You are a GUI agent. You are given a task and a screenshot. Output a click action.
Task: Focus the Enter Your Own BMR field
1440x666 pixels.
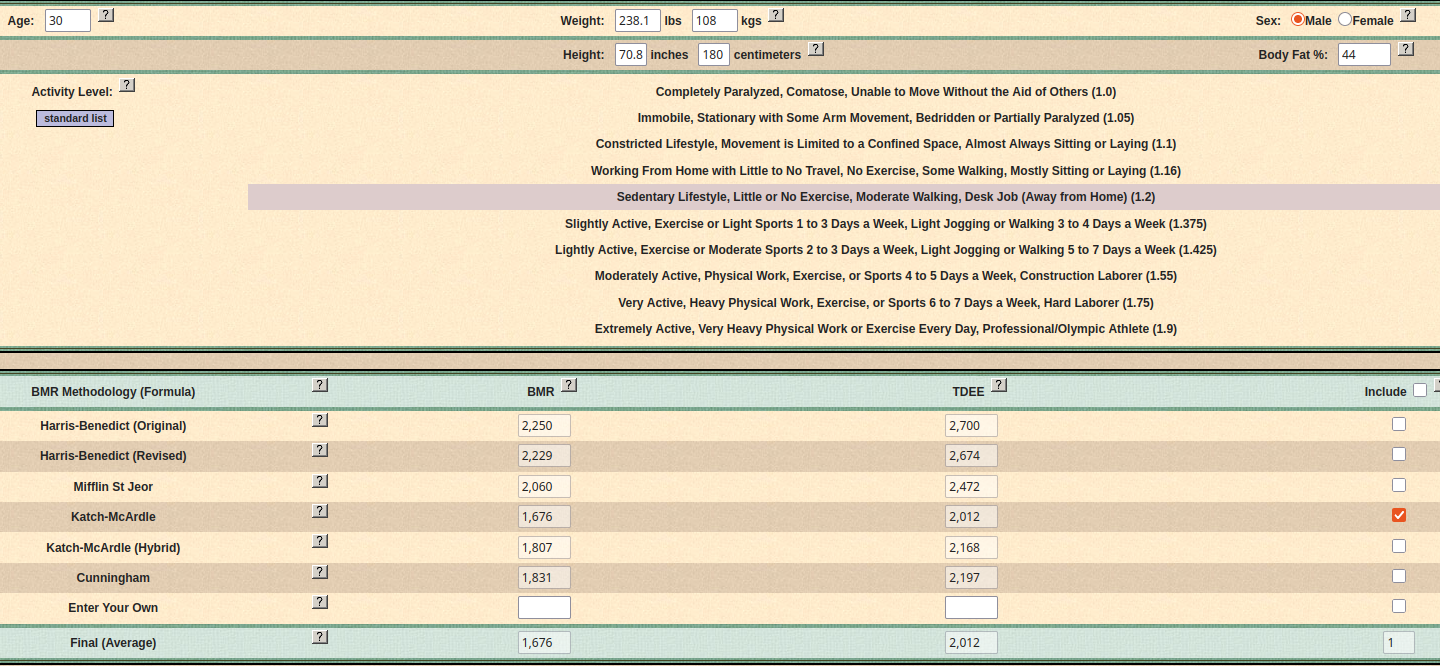click(544, 608)
